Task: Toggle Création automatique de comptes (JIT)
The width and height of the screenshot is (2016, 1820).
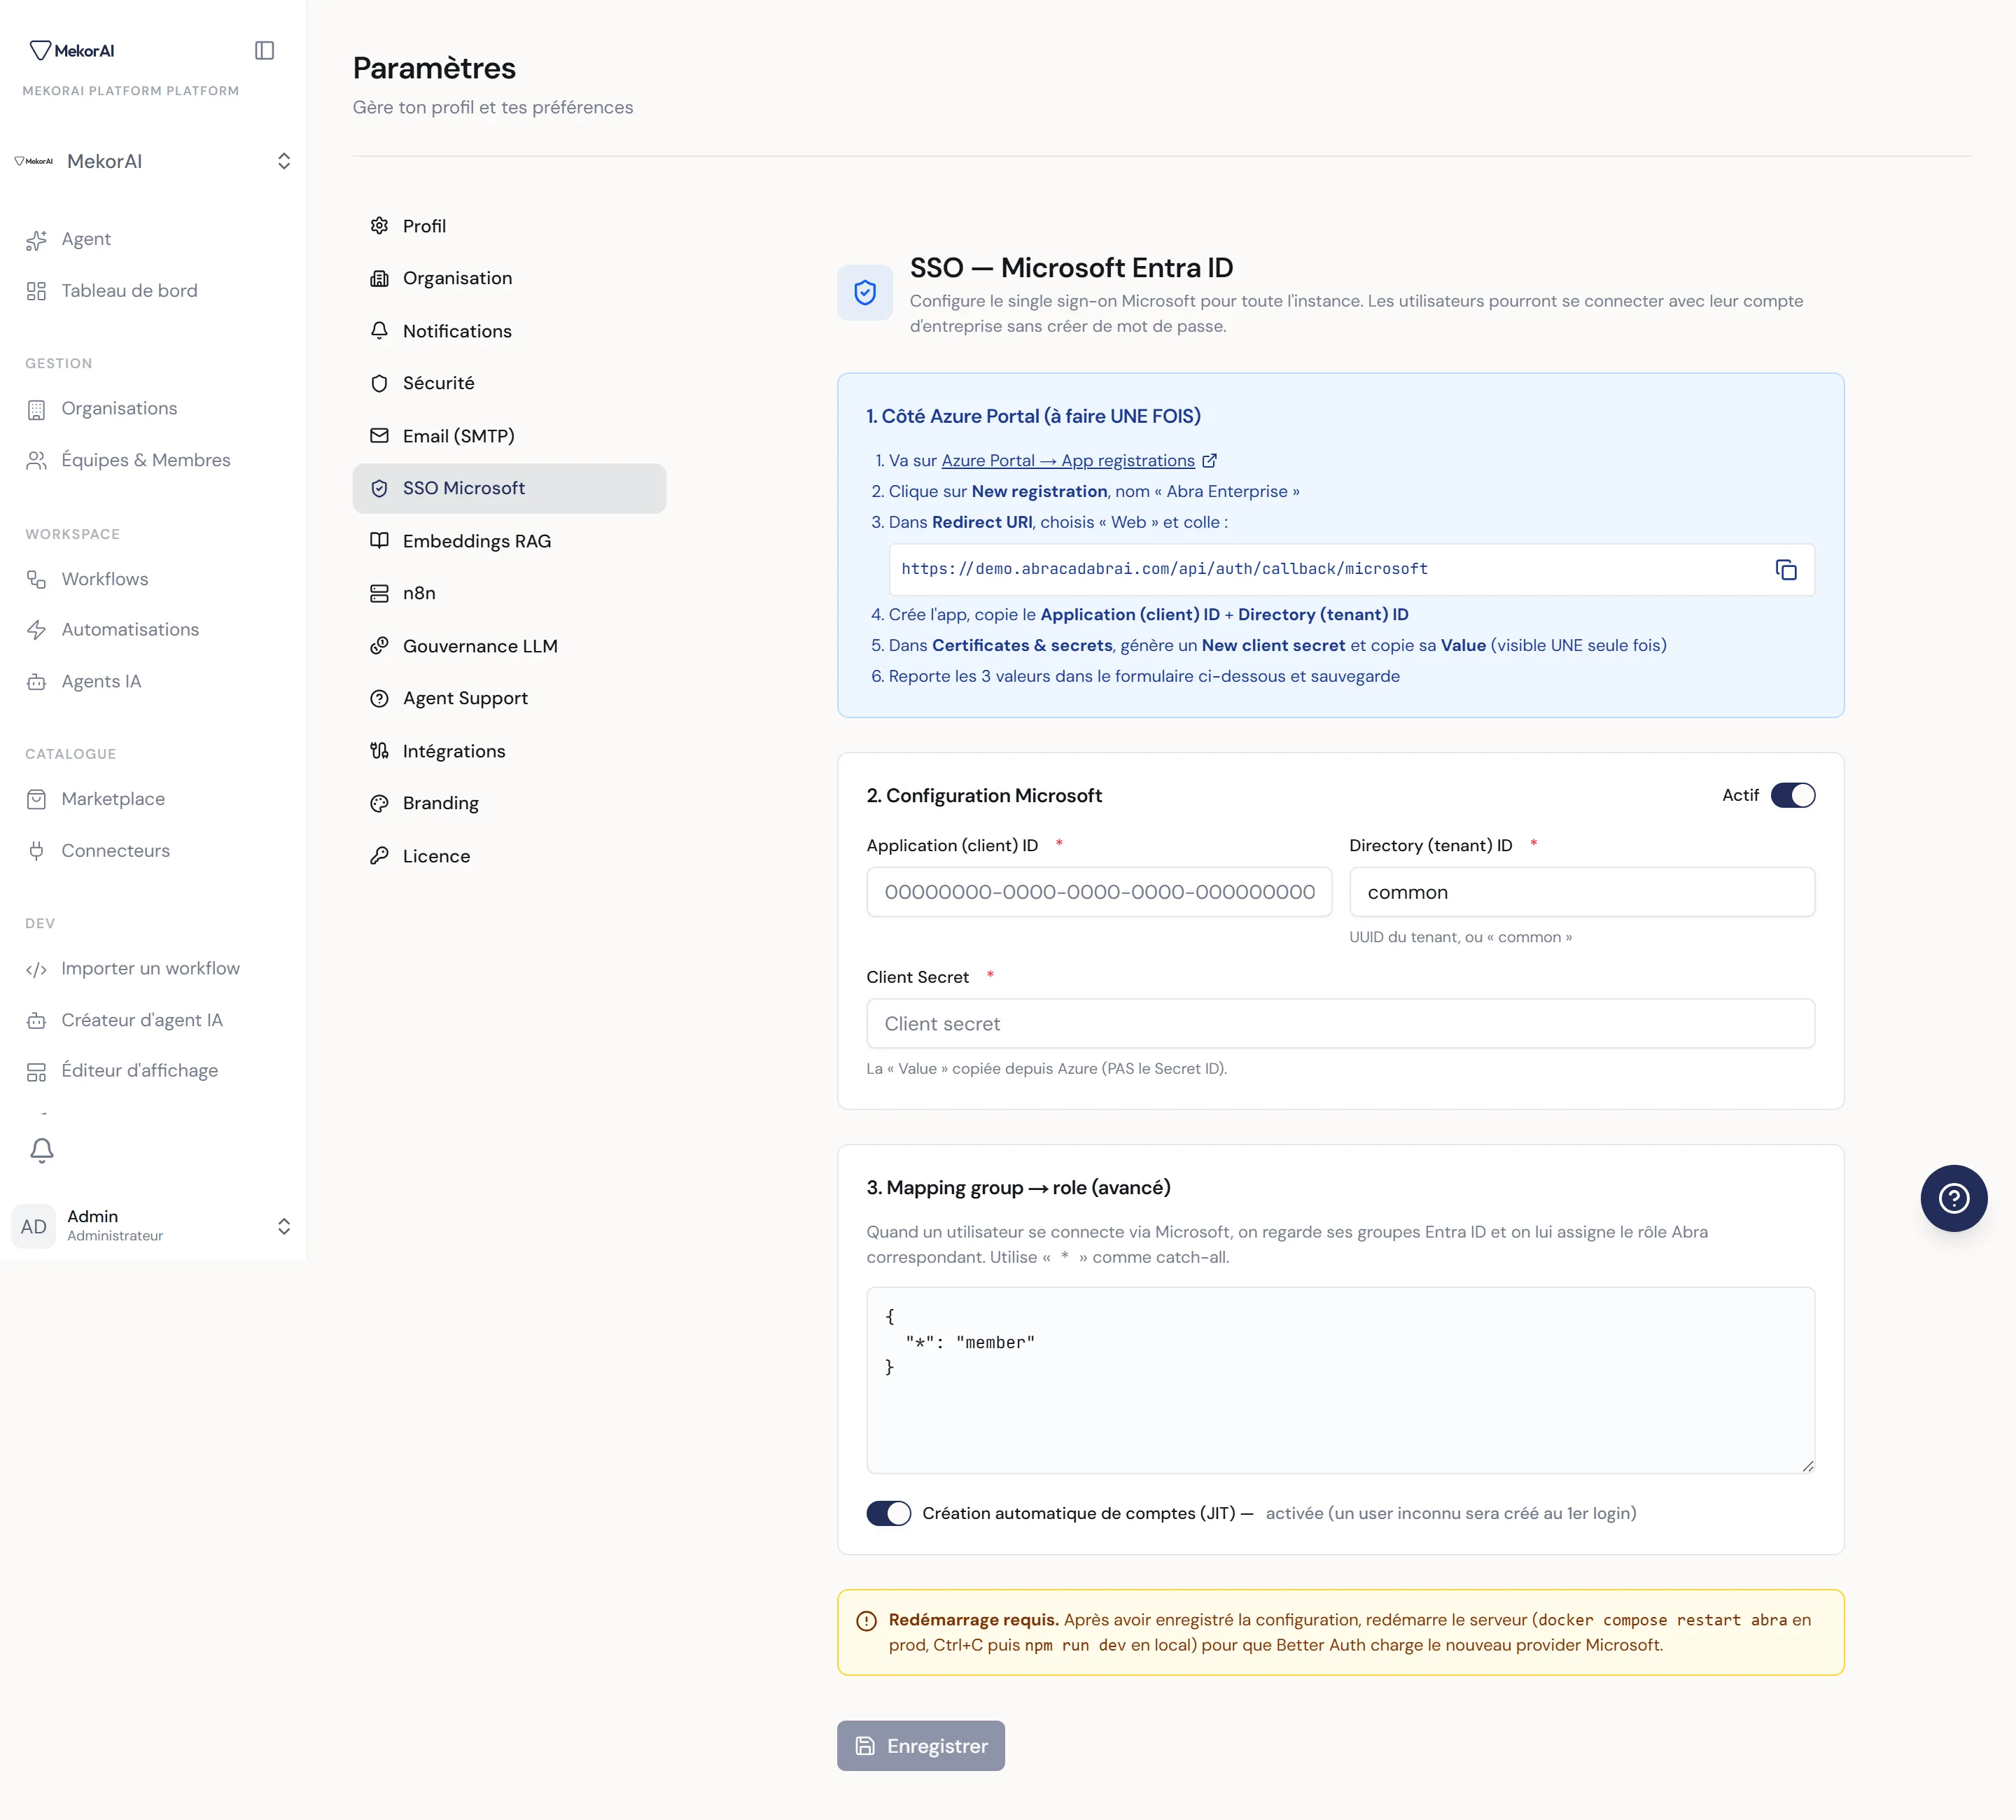Action: tap(889, 1513)
